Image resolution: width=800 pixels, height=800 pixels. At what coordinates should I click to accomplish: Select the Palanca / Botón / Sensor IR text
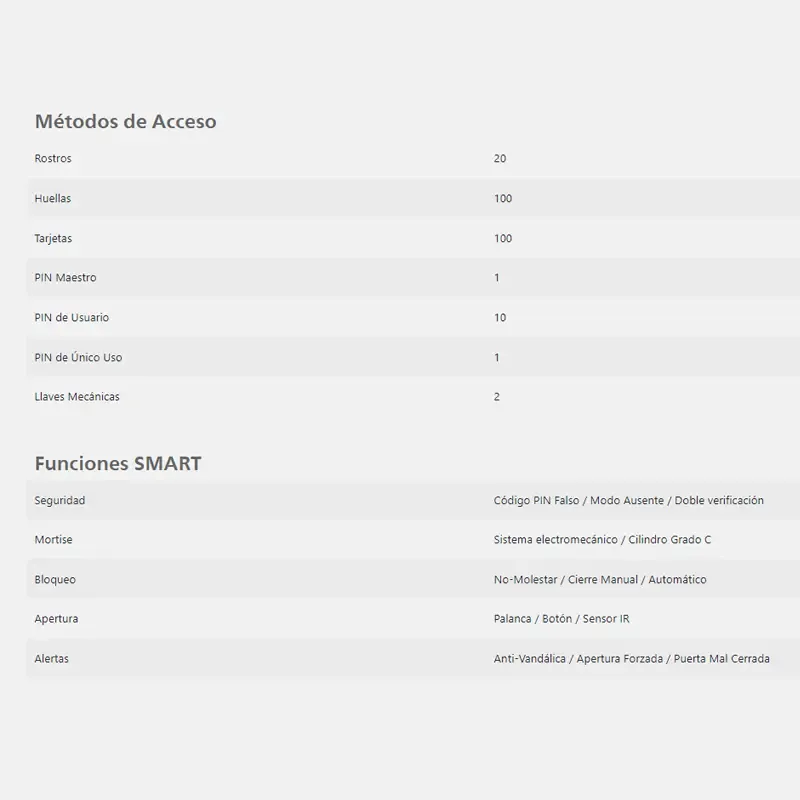coord(561,618)
